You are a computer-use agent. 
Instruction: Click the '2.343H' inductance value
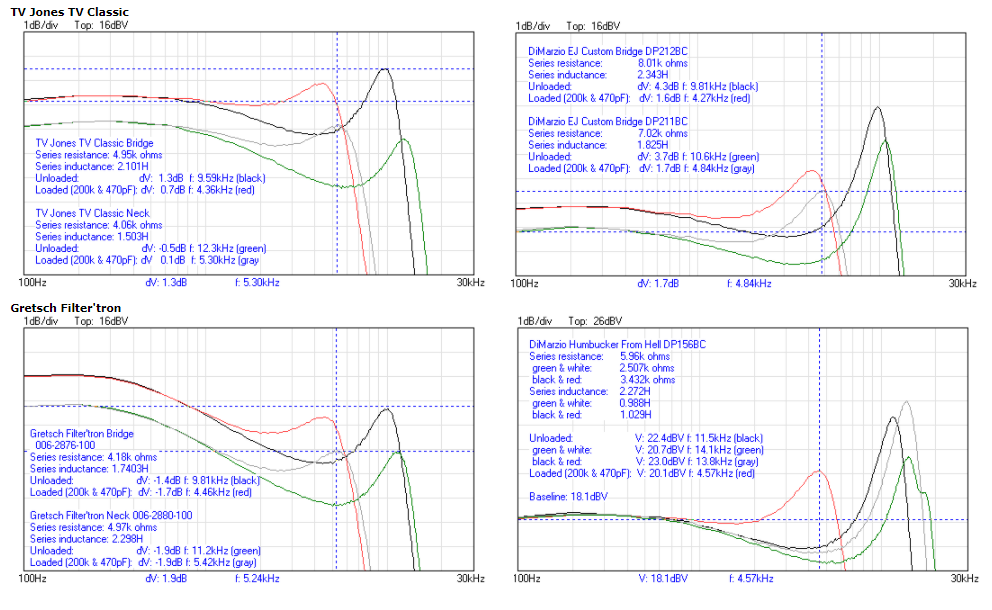(653, 75)
